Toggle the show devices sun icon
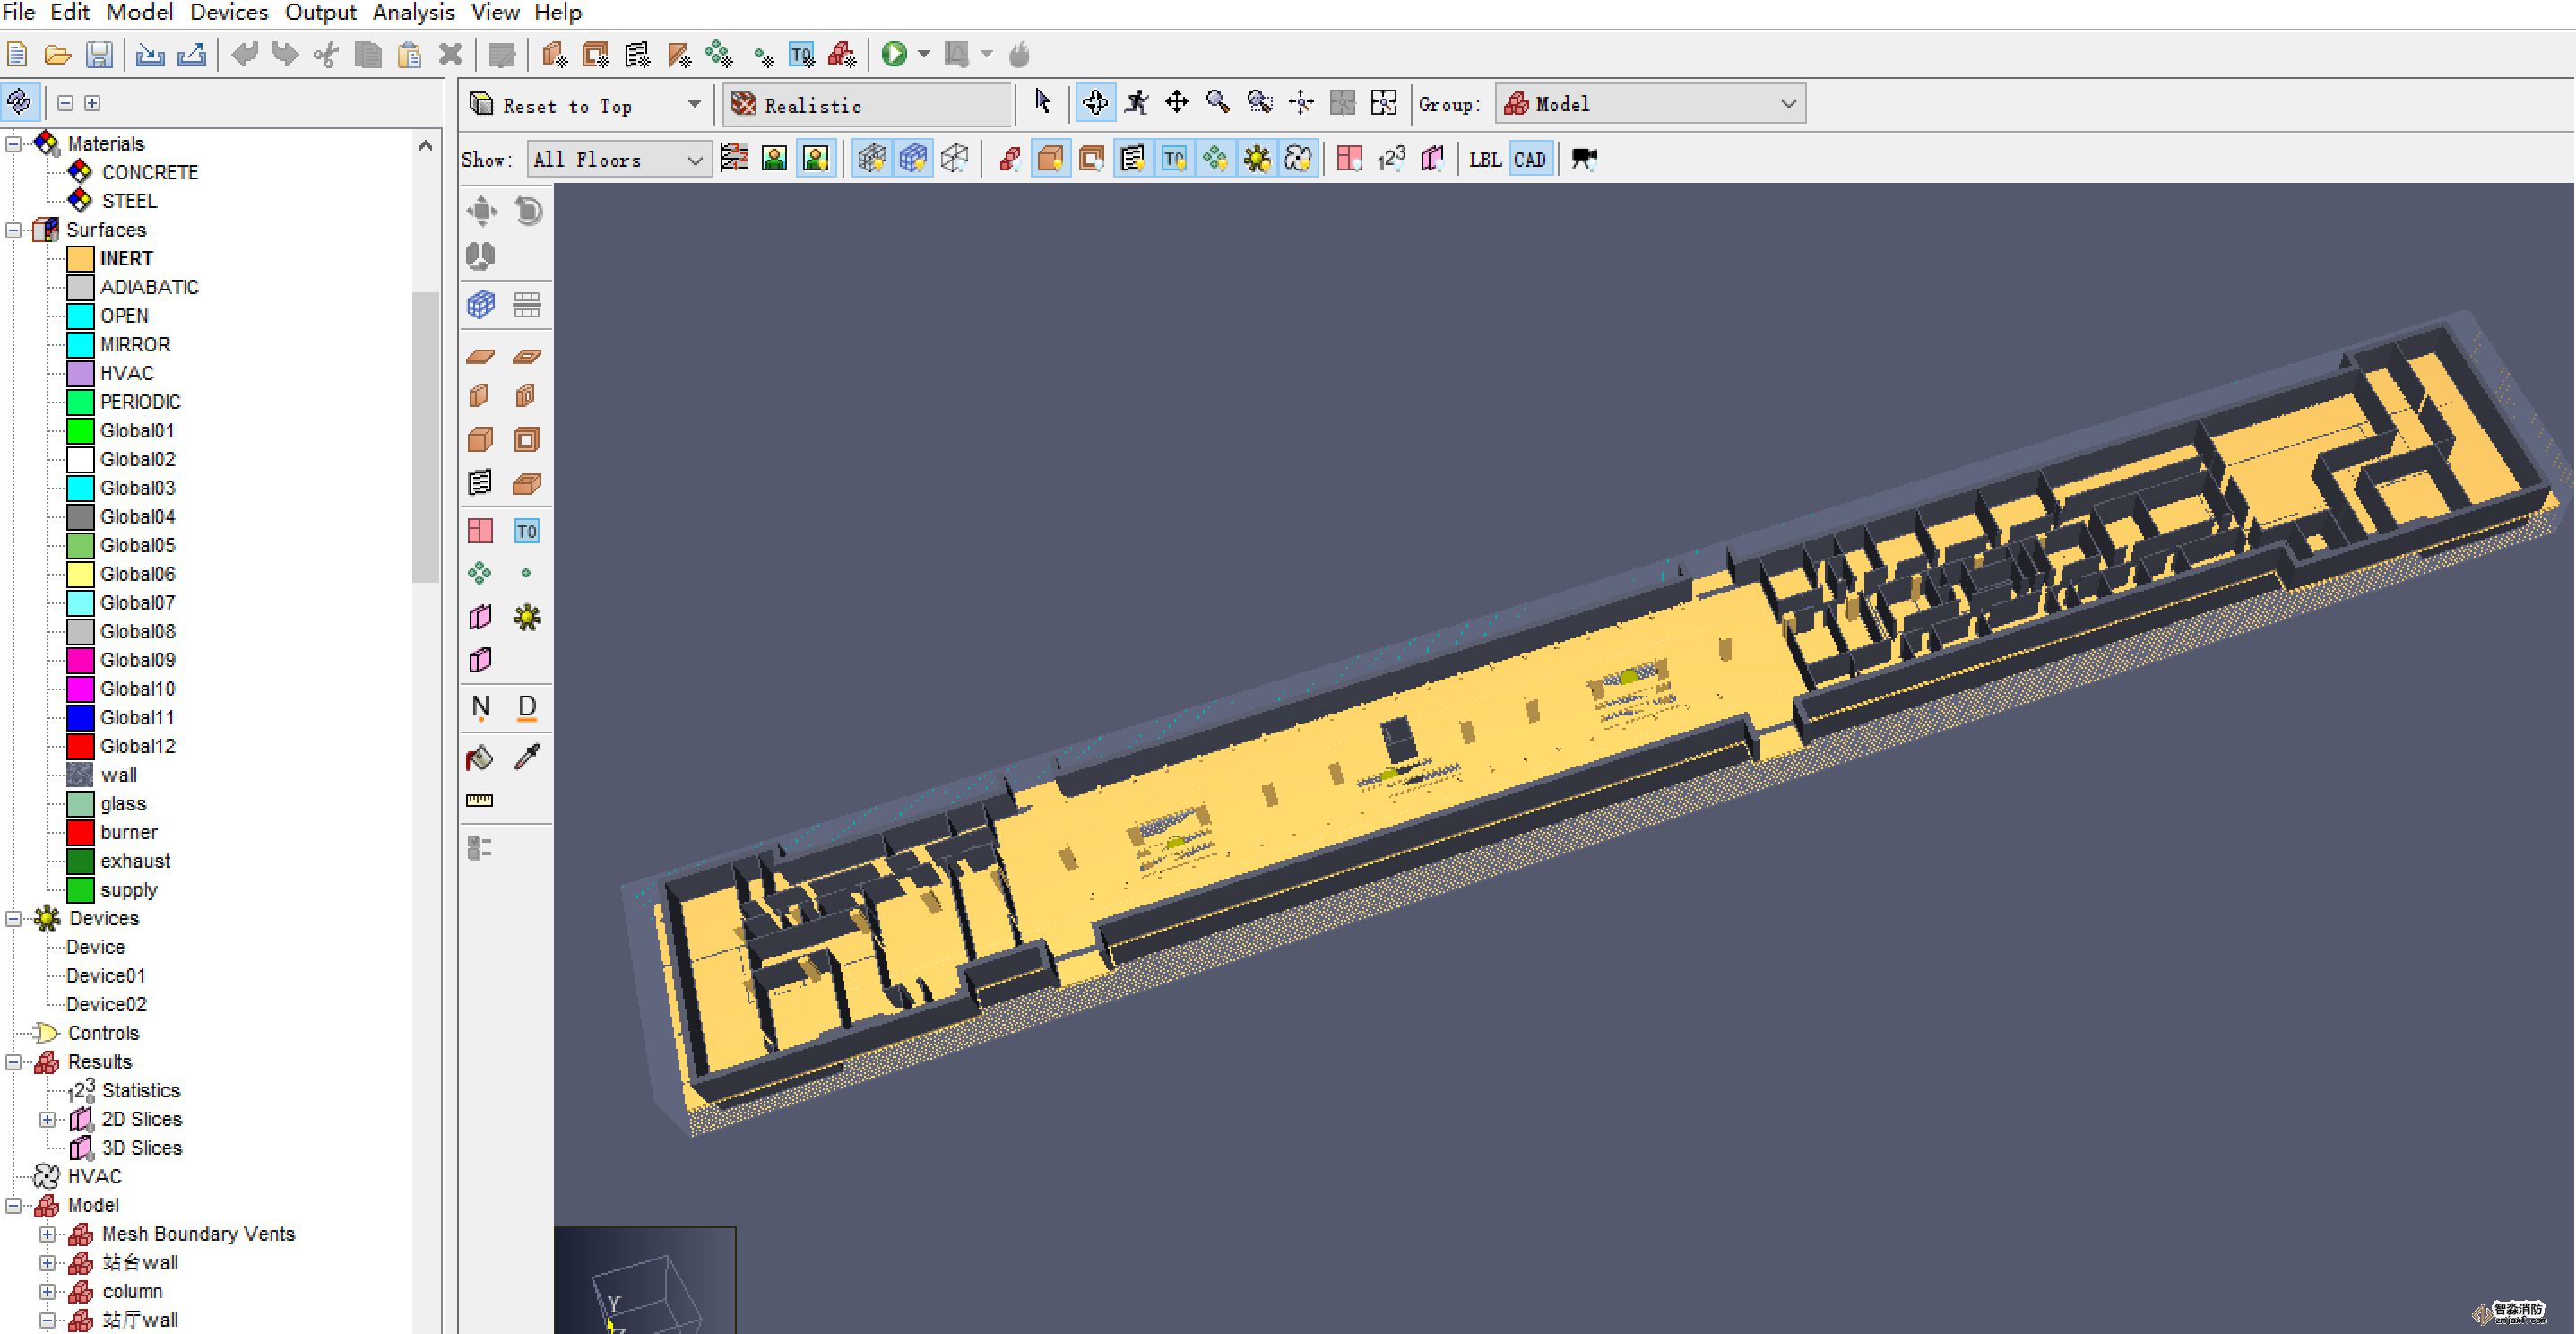The height and width of the screenshot is (1334, 2576). coord(1256,159)
